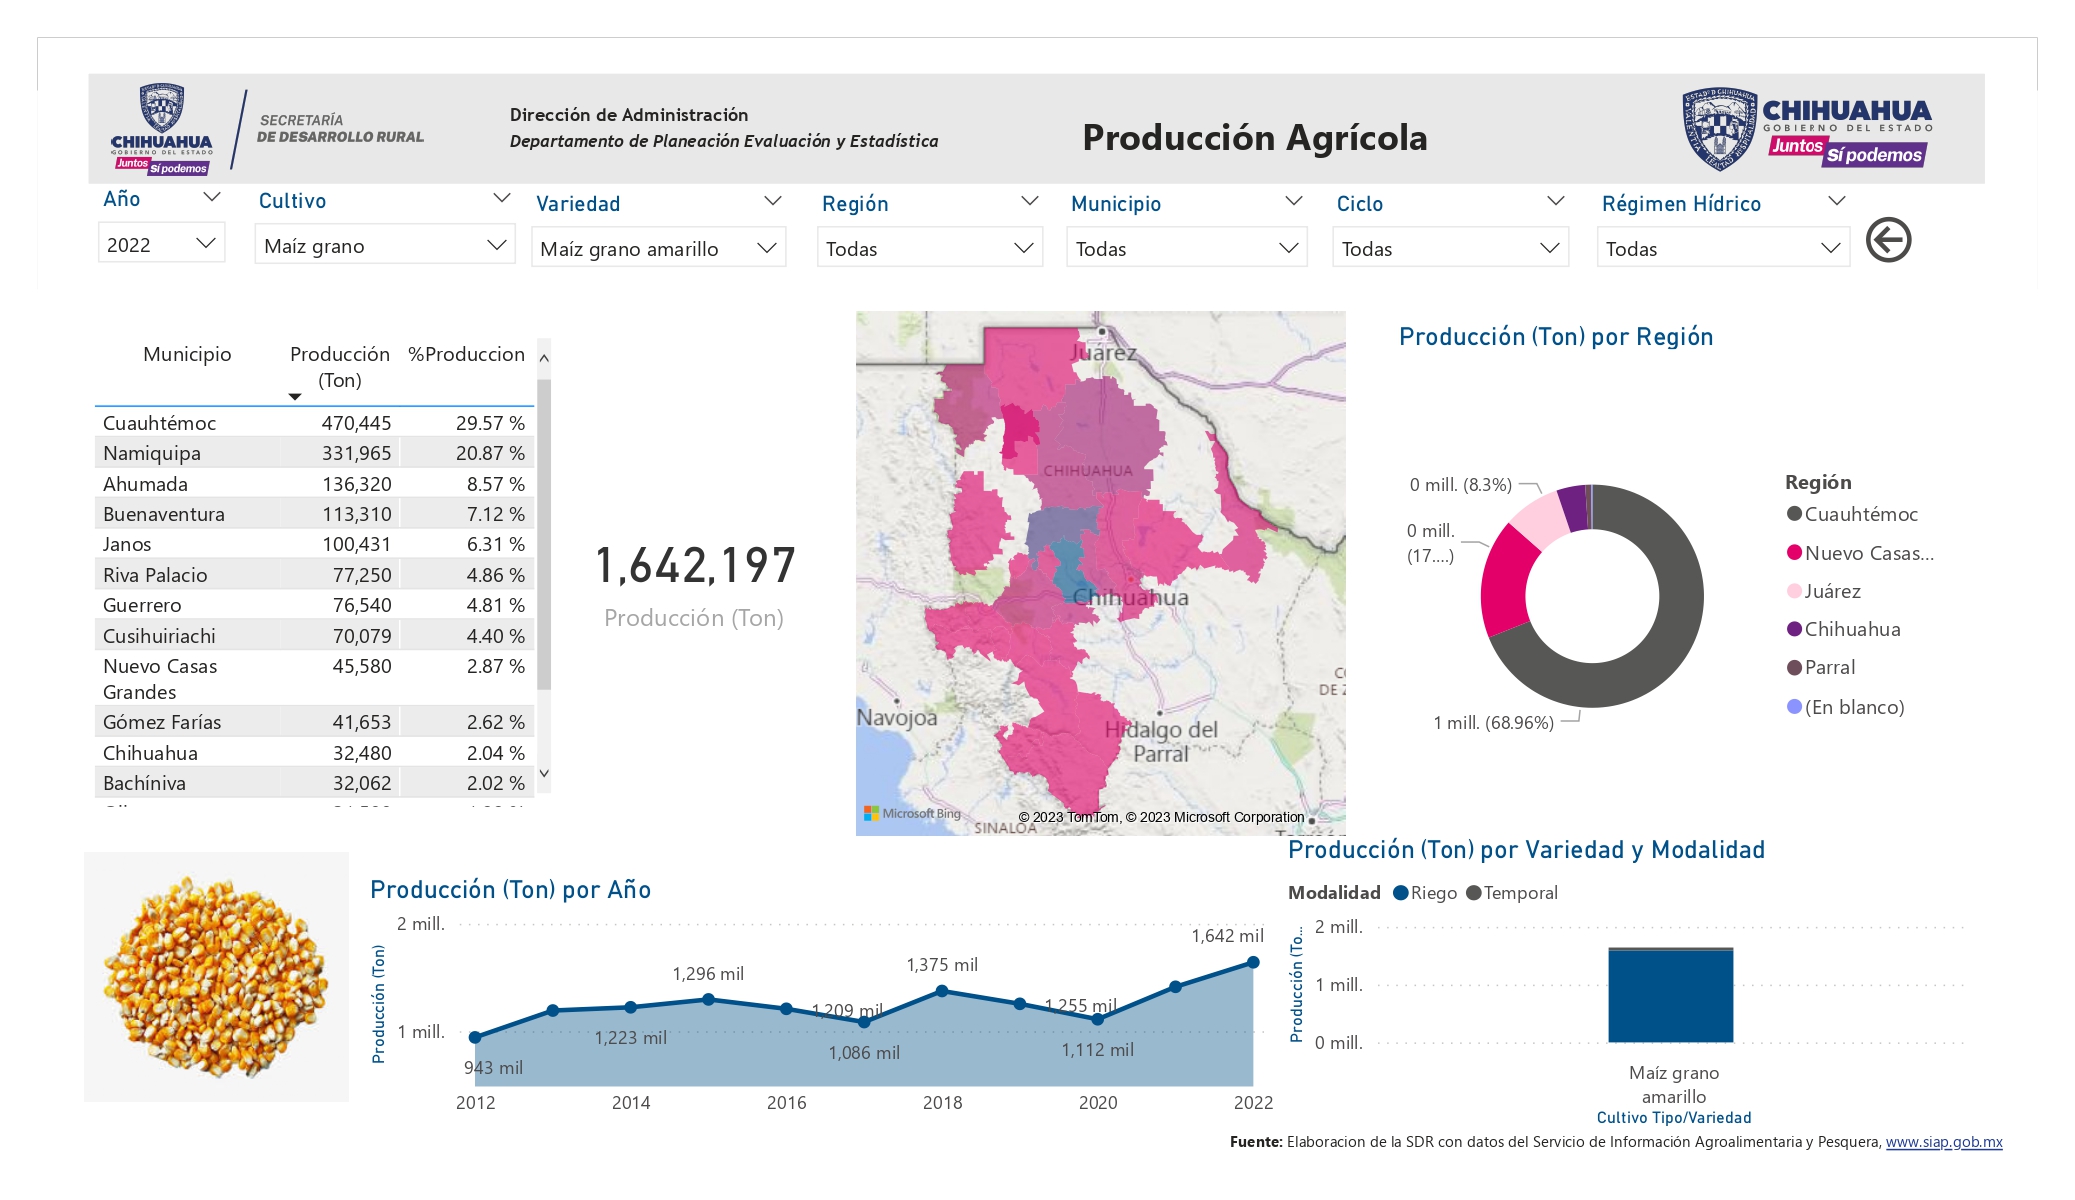The height and width of the screenshot is (1200, 2075).
Task: Sort table by %Produccion column header
Action: [466, 354]
